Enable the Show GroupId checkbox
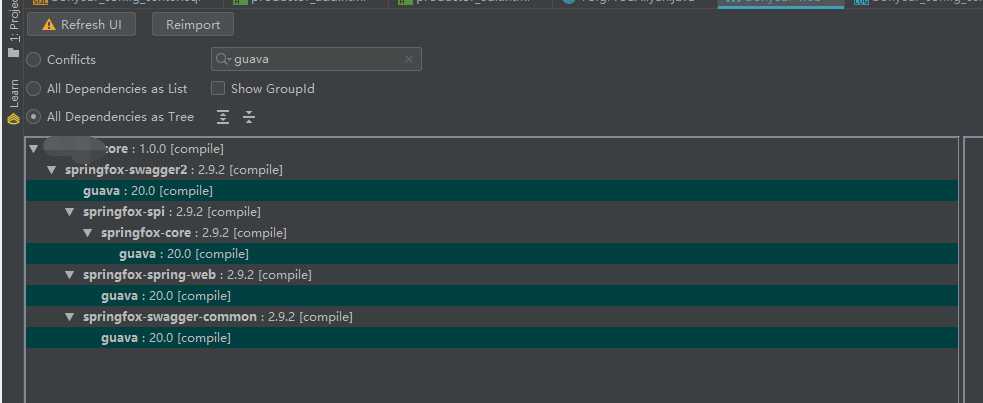Viewport: 983px width, 403px height. (x=218, y=88)
